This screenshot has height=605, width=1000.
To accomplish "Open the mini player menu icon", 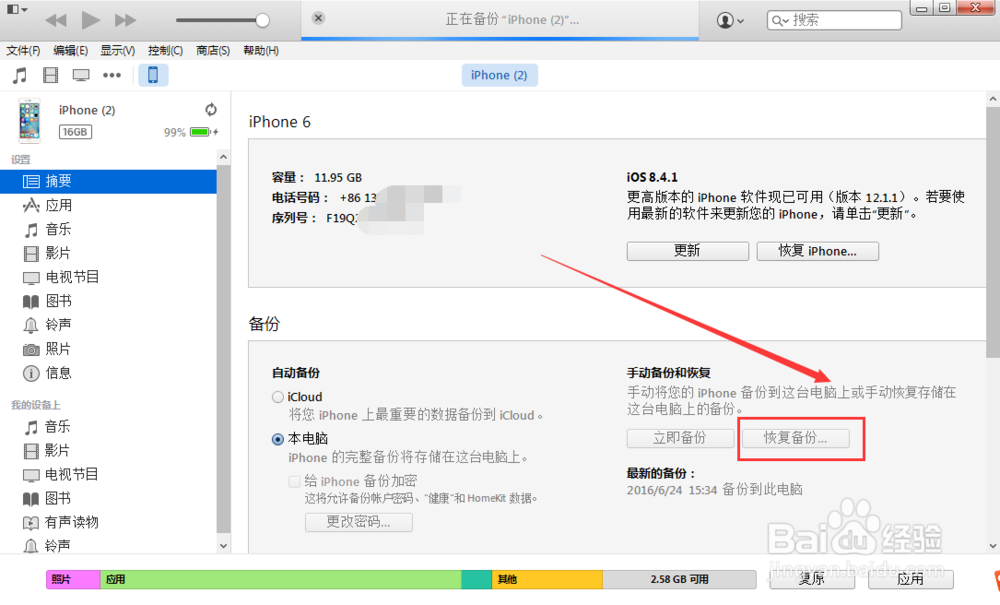I will point(17,9).
